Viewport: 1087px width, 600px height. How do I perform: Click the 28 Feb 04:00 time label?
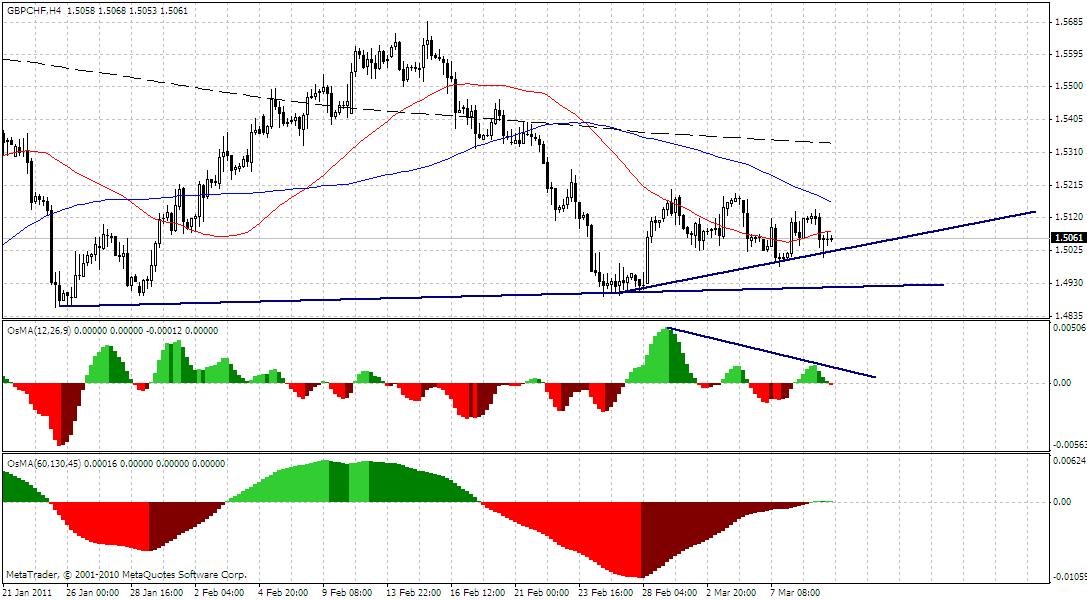(x=670, y=593)
